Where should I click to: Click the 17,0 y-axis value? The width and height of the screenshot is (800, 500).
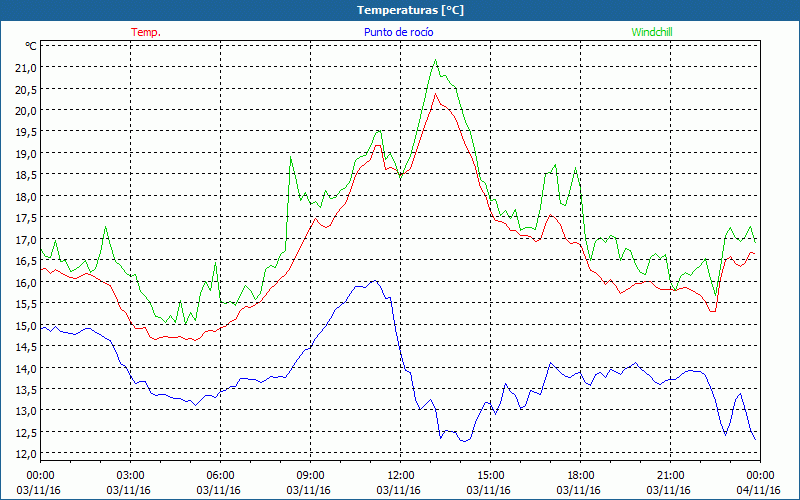click(x=27, y=239)
